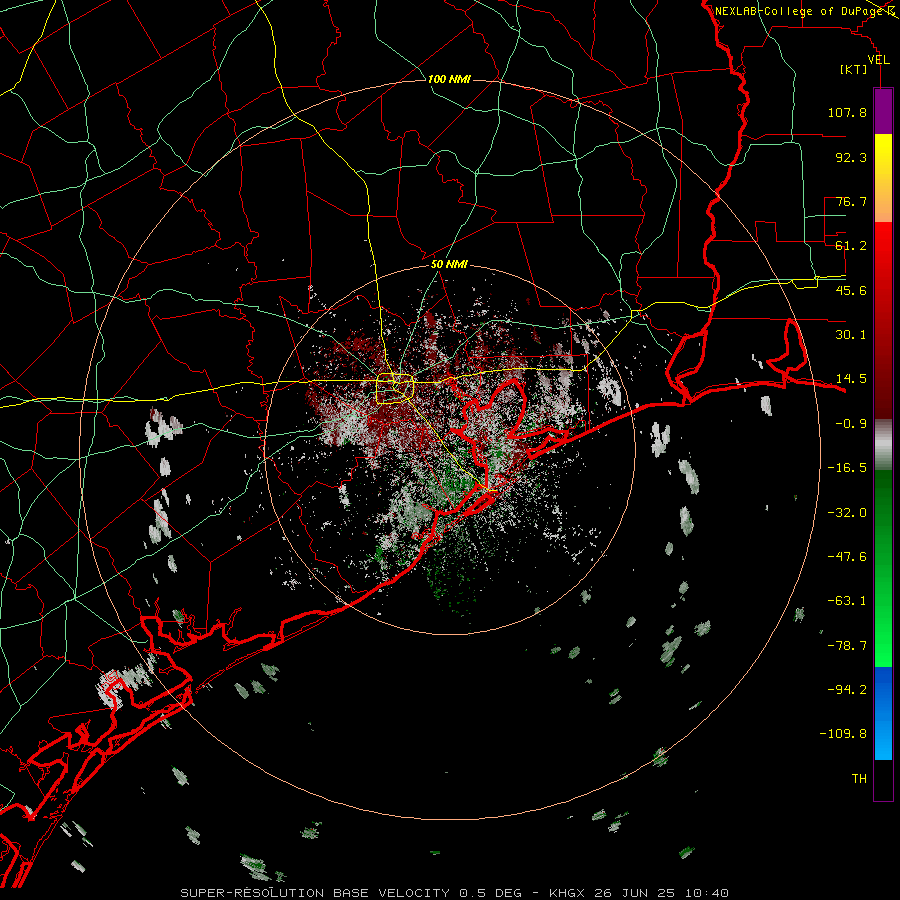Click the 50 NMI range ring label
Viewport: 900px width, 900px height.
pyautogui.click(x=449, y=264)
